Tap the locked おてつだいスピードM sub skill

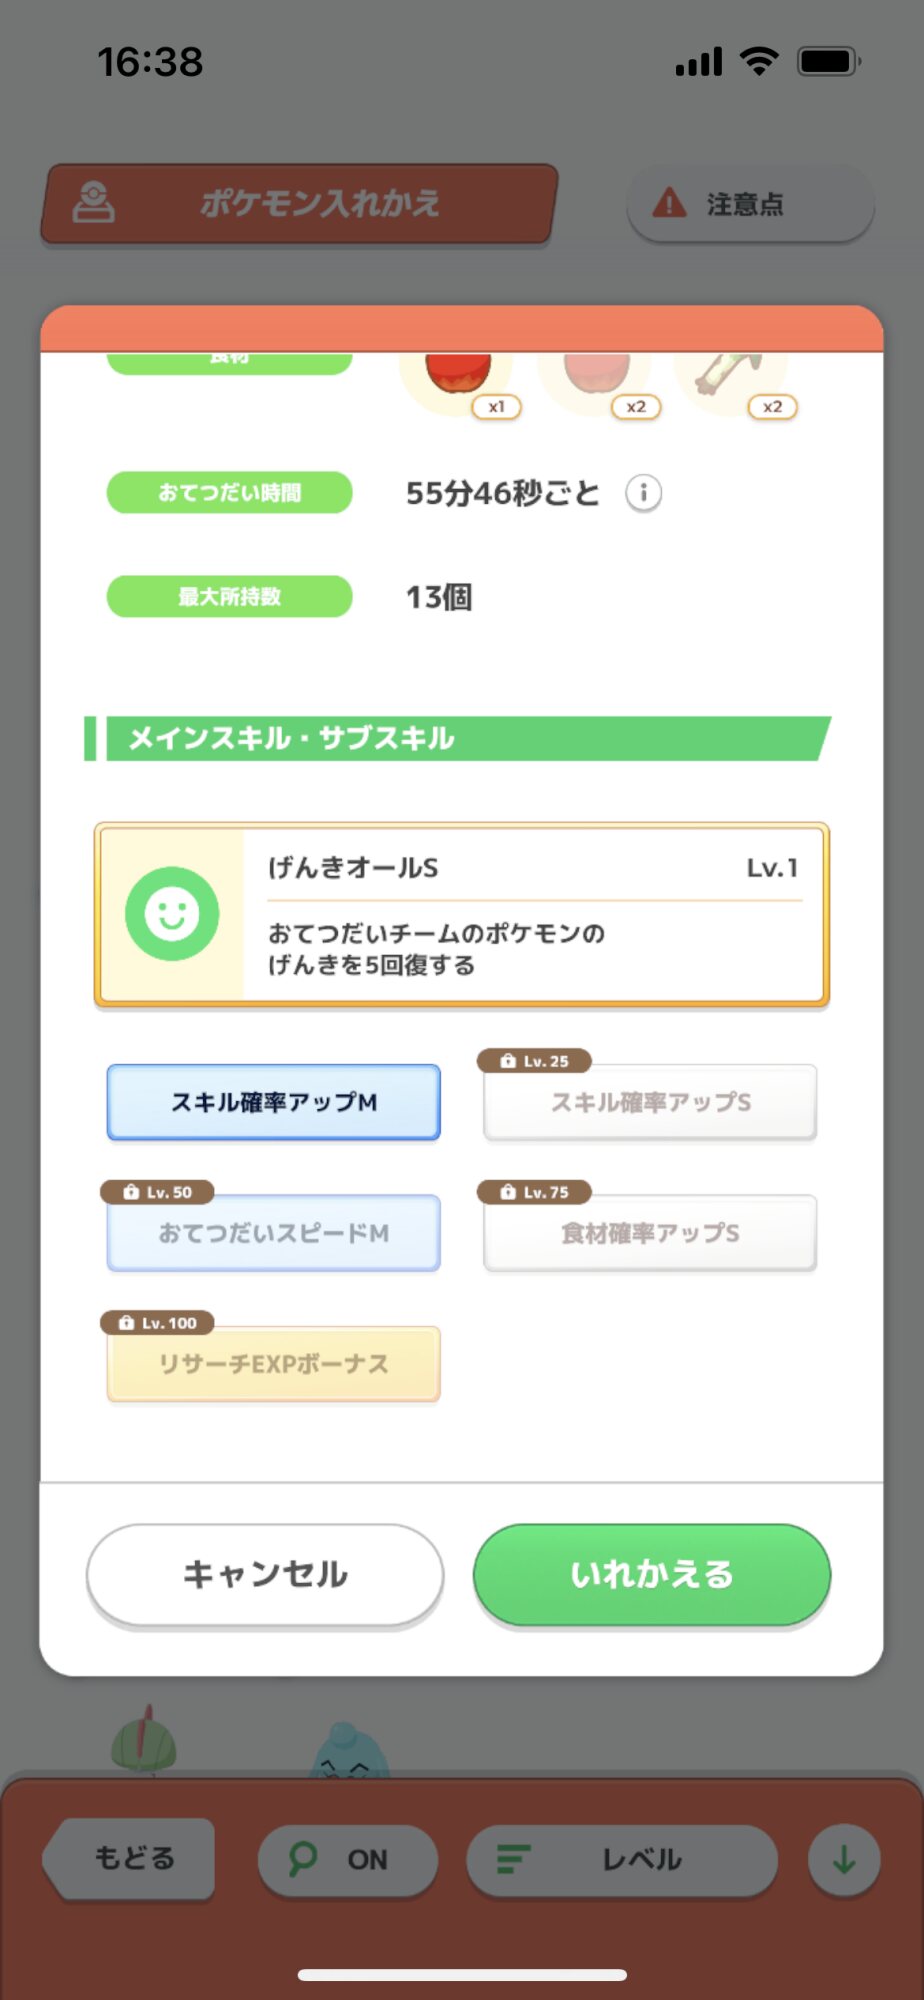pyautogui.click(x=274, y=1233)
